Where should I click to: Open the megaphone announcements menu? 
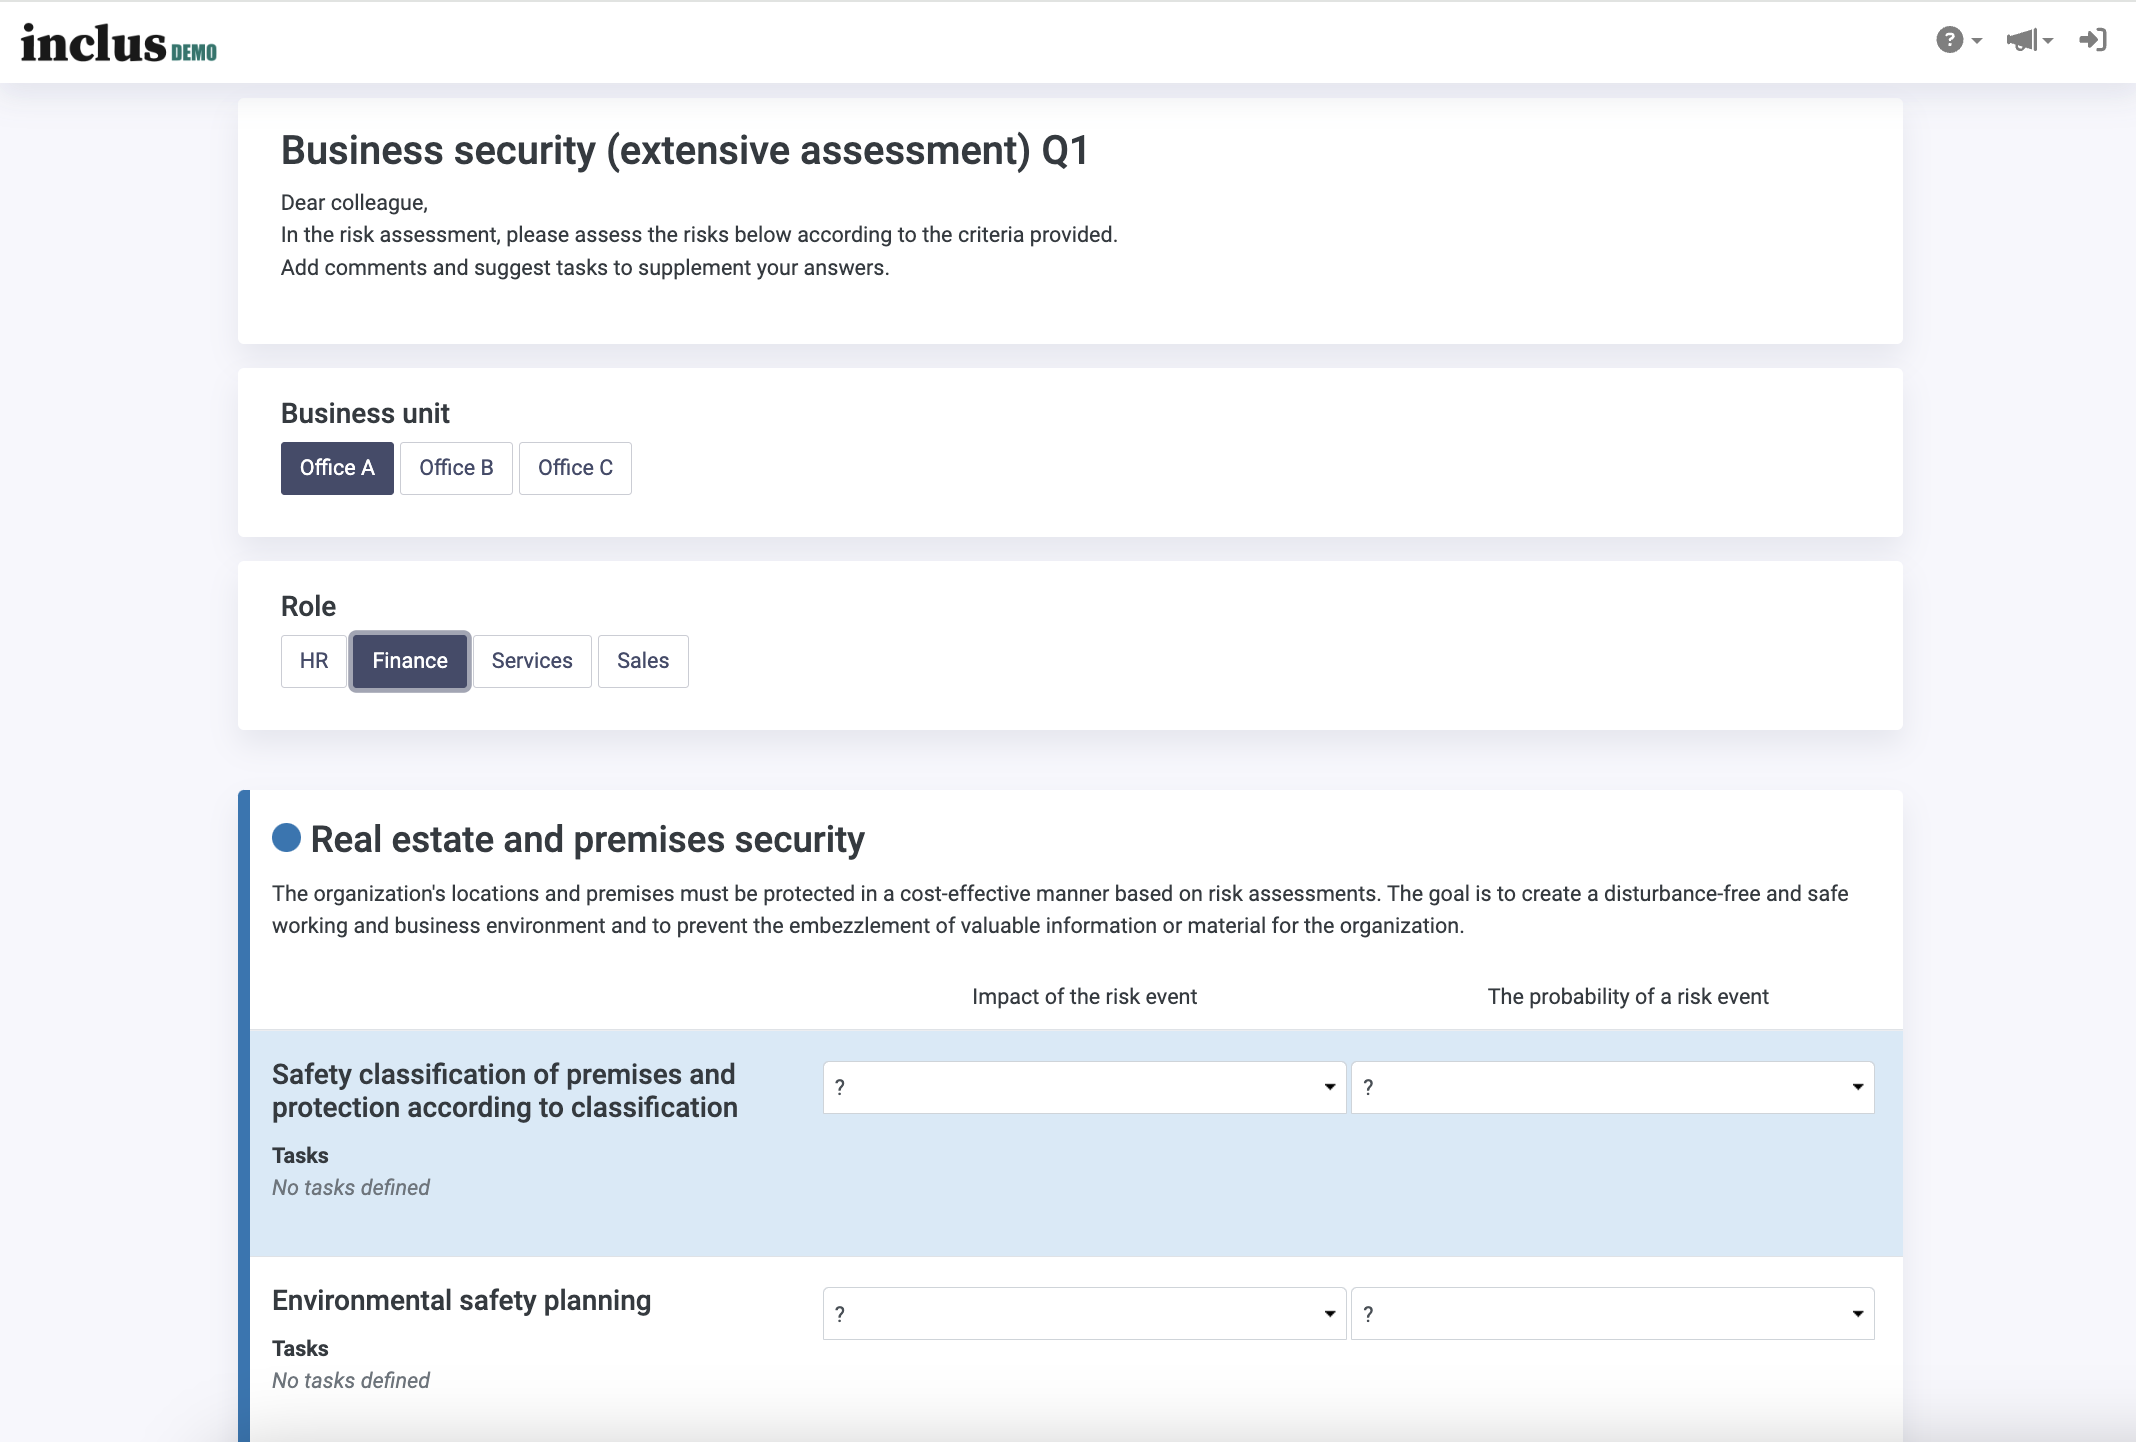pos(2029,40)
